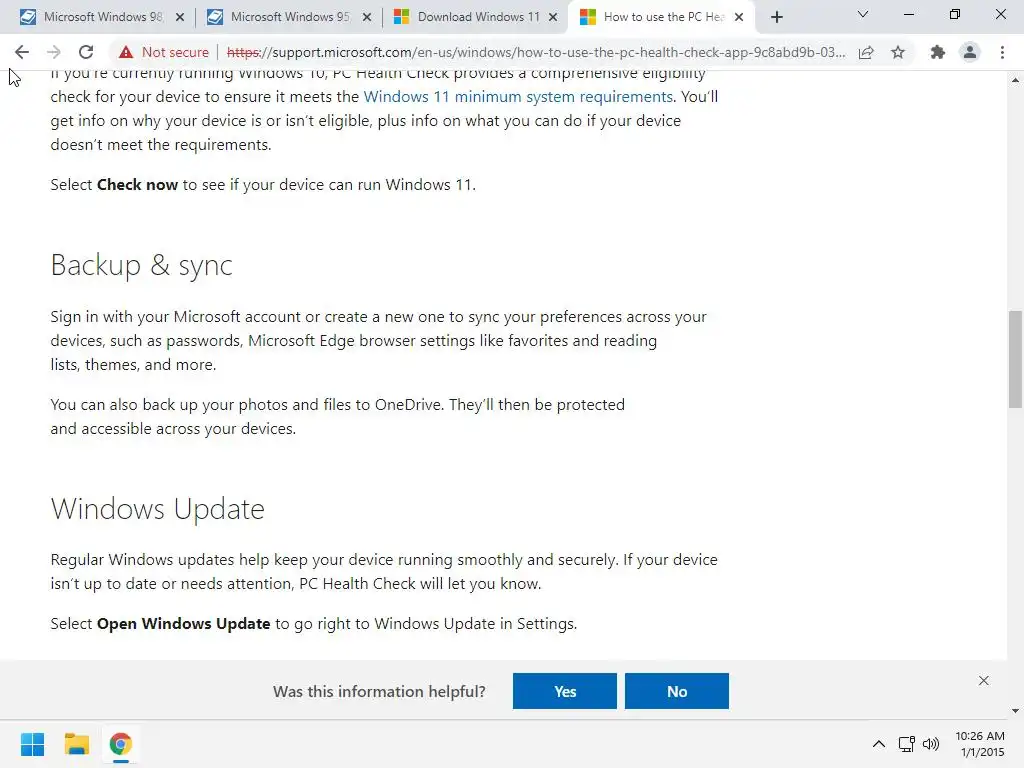This screenshot has height=768, width=1024.
Task: Share this page via share icon
Action: pos(866,52)
